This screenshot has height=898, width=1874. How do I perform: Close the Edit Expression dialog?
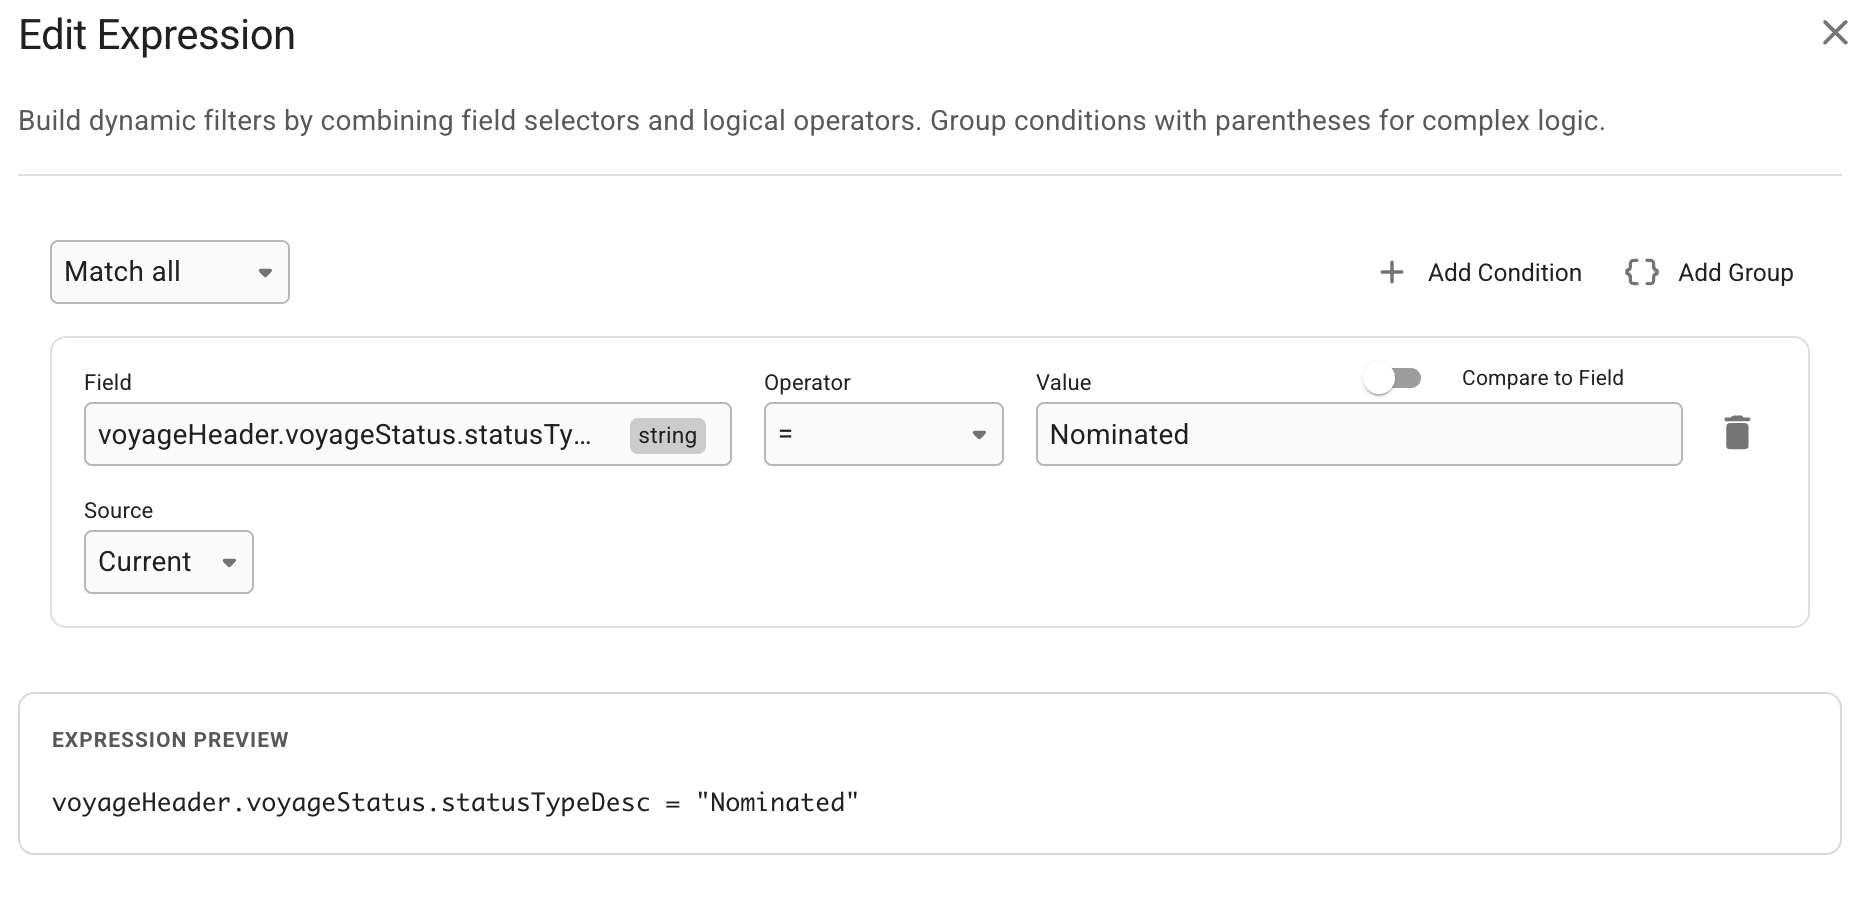(x=1834, y=33)
